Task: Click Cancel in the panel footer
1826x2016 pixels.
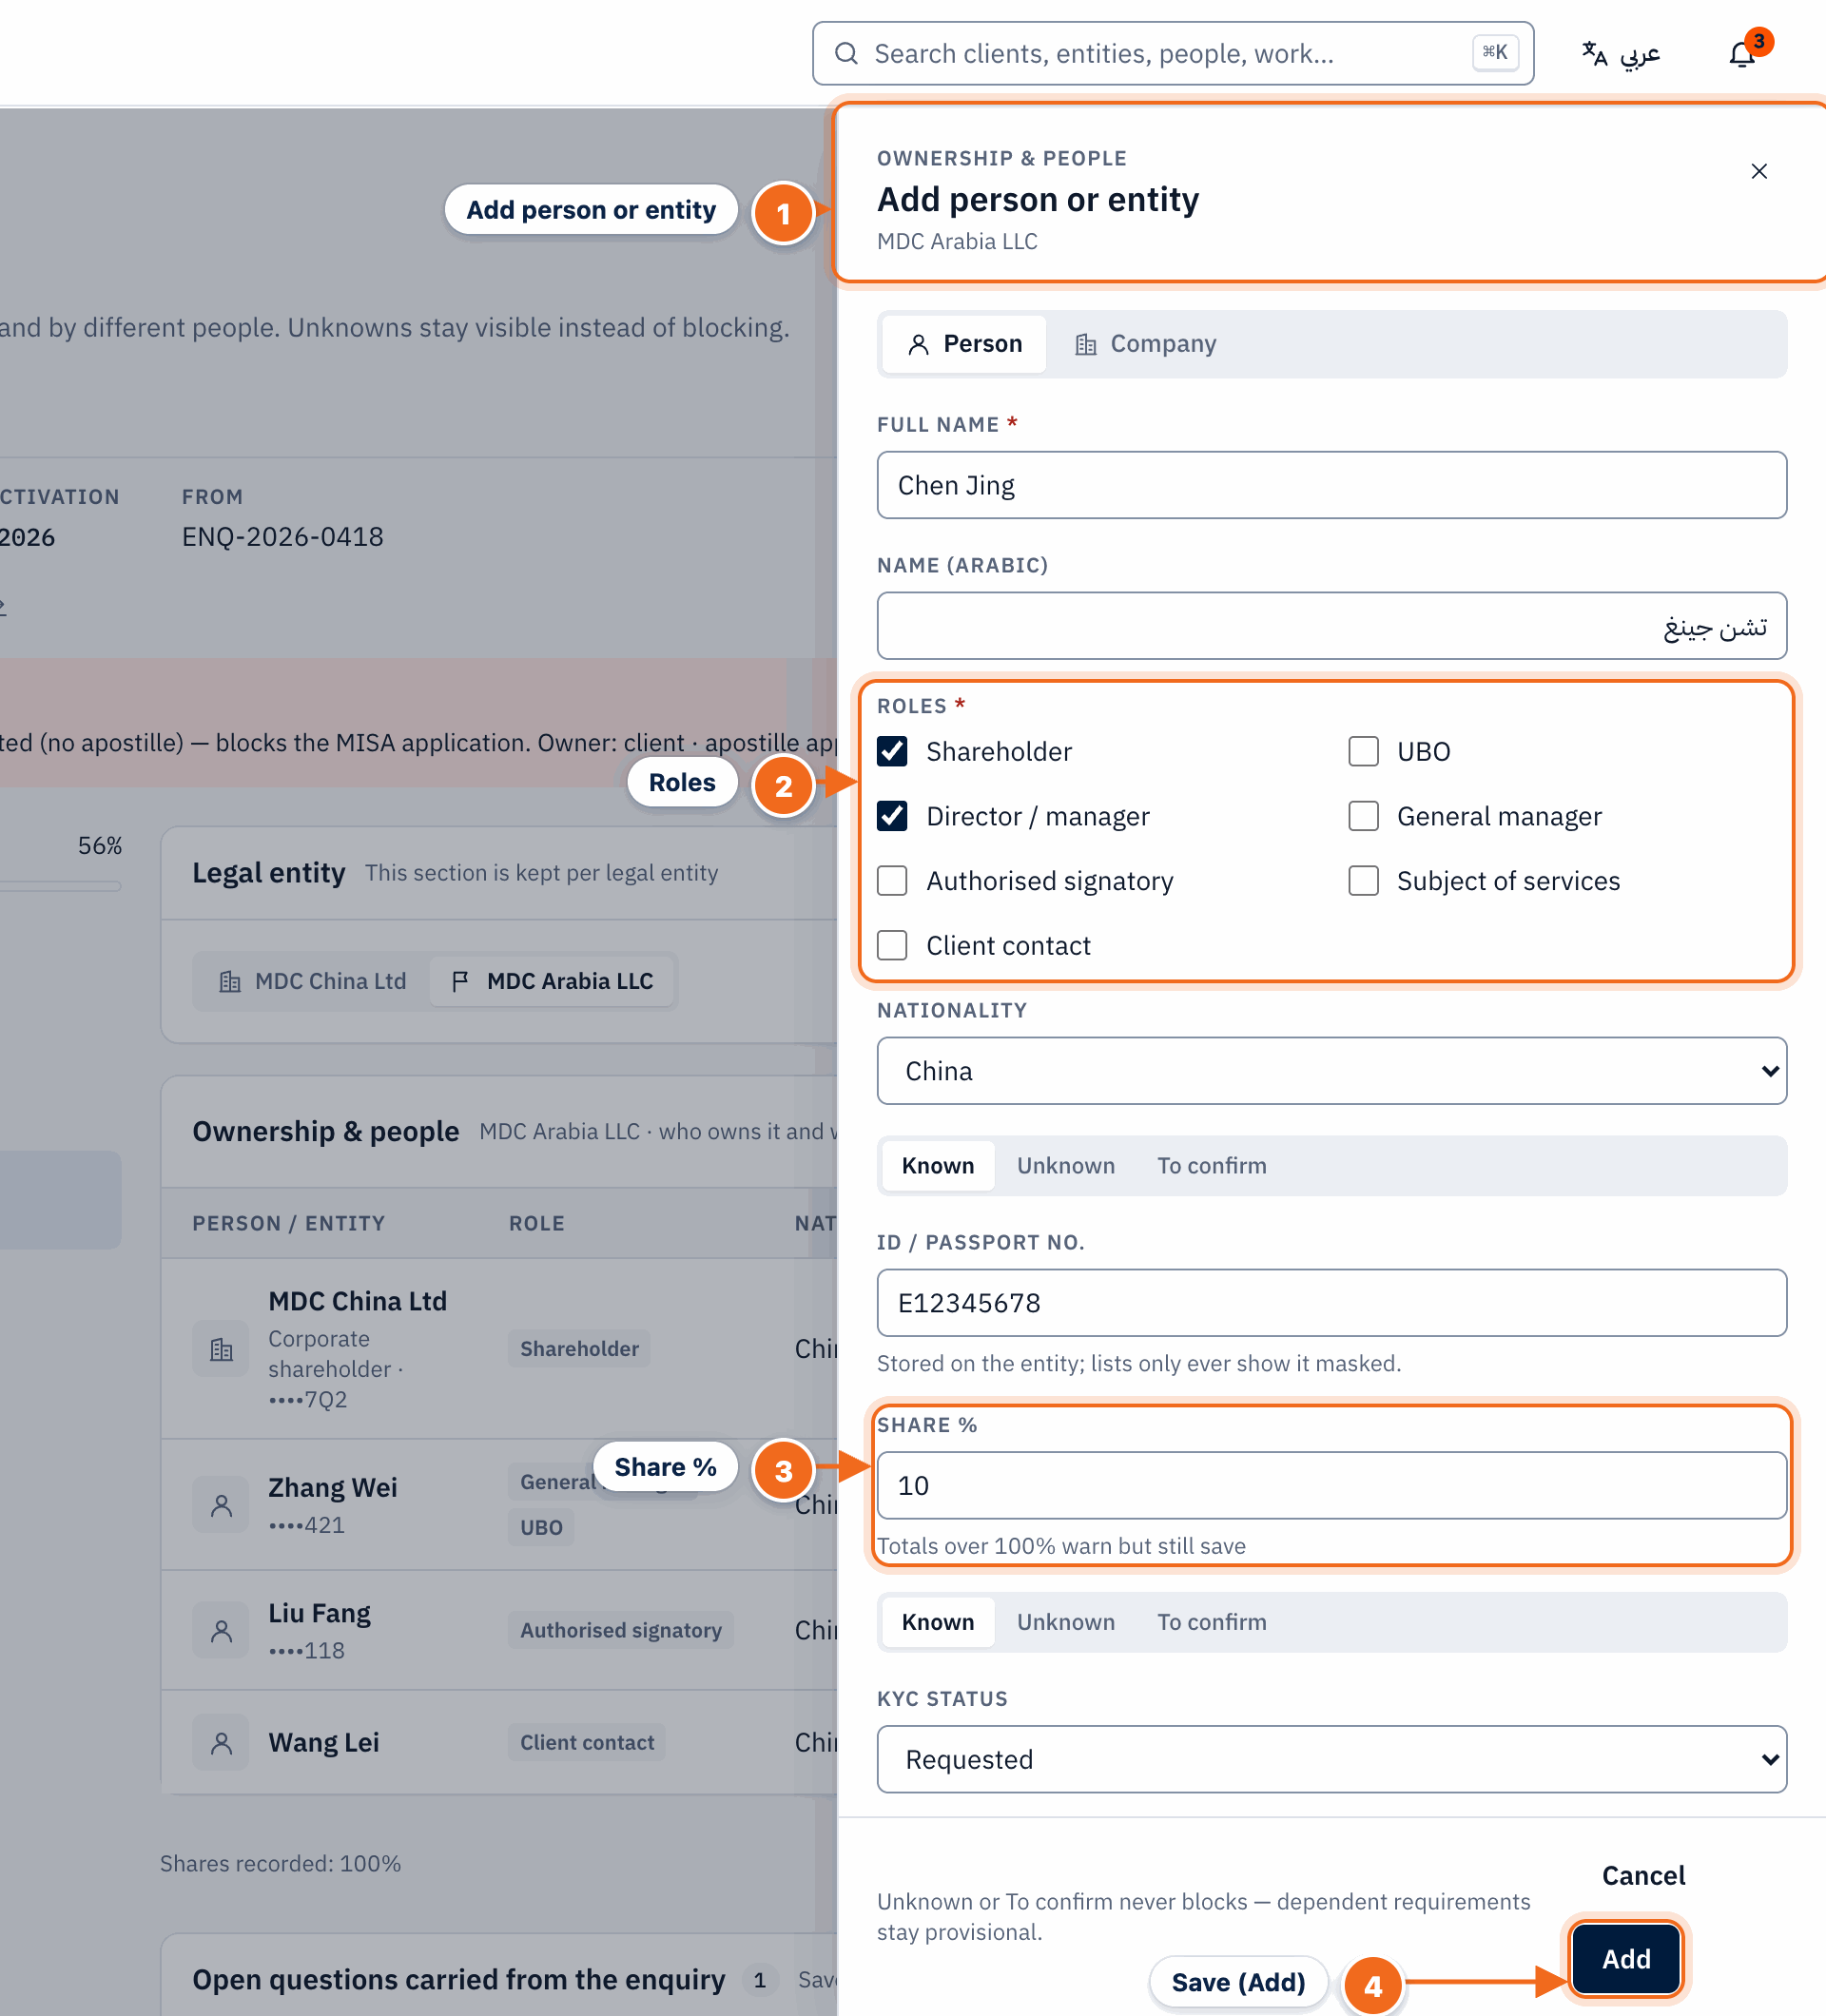Action: click(1643, 1875)
